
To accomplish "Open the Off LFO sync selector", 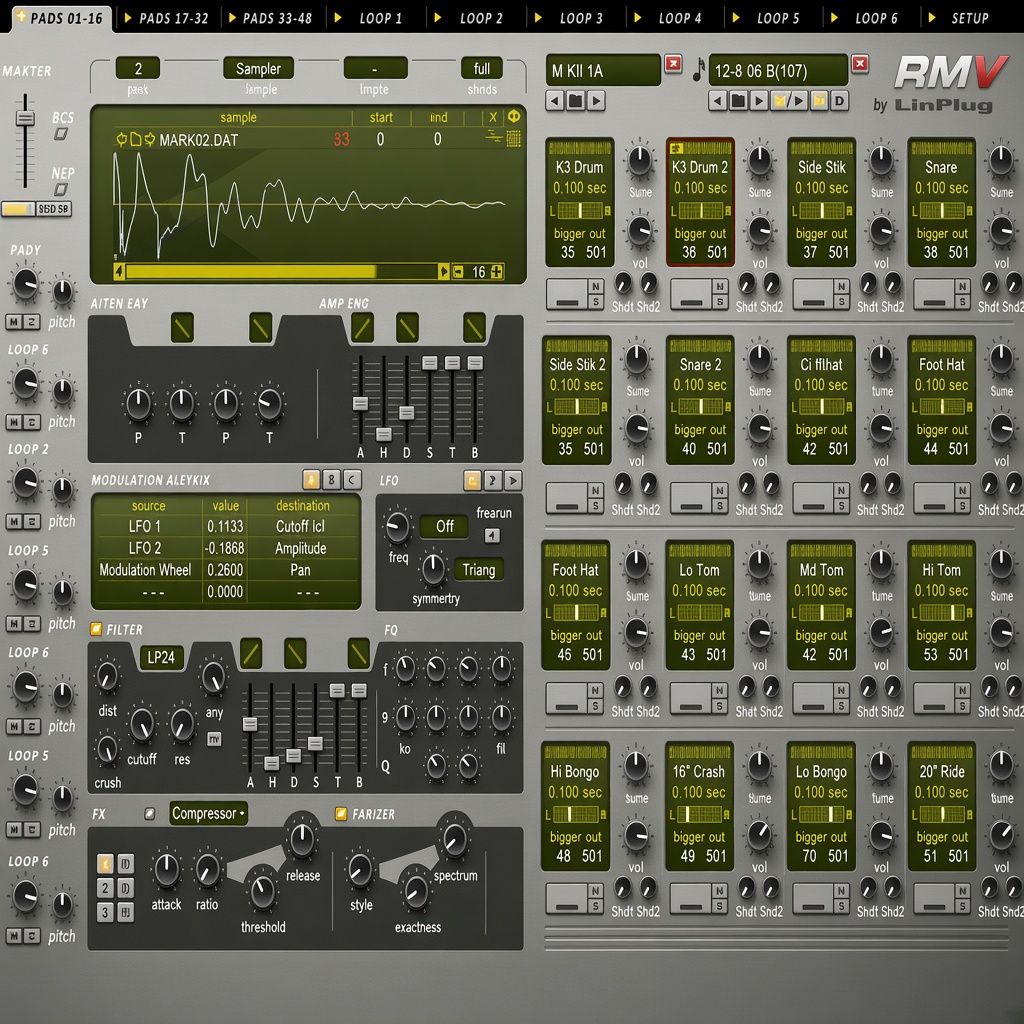I will pyautogui.click(x=444, y=526).
